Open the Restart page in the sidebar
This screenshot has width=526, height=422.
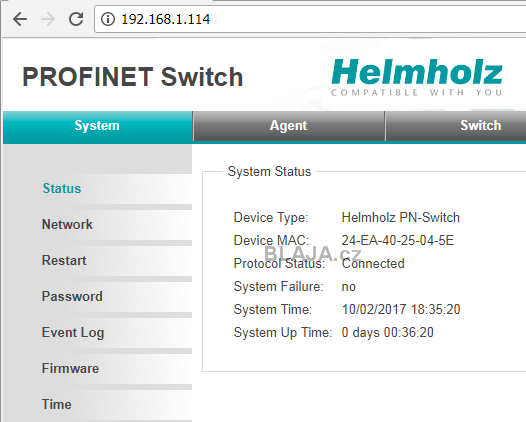[64, 261]
